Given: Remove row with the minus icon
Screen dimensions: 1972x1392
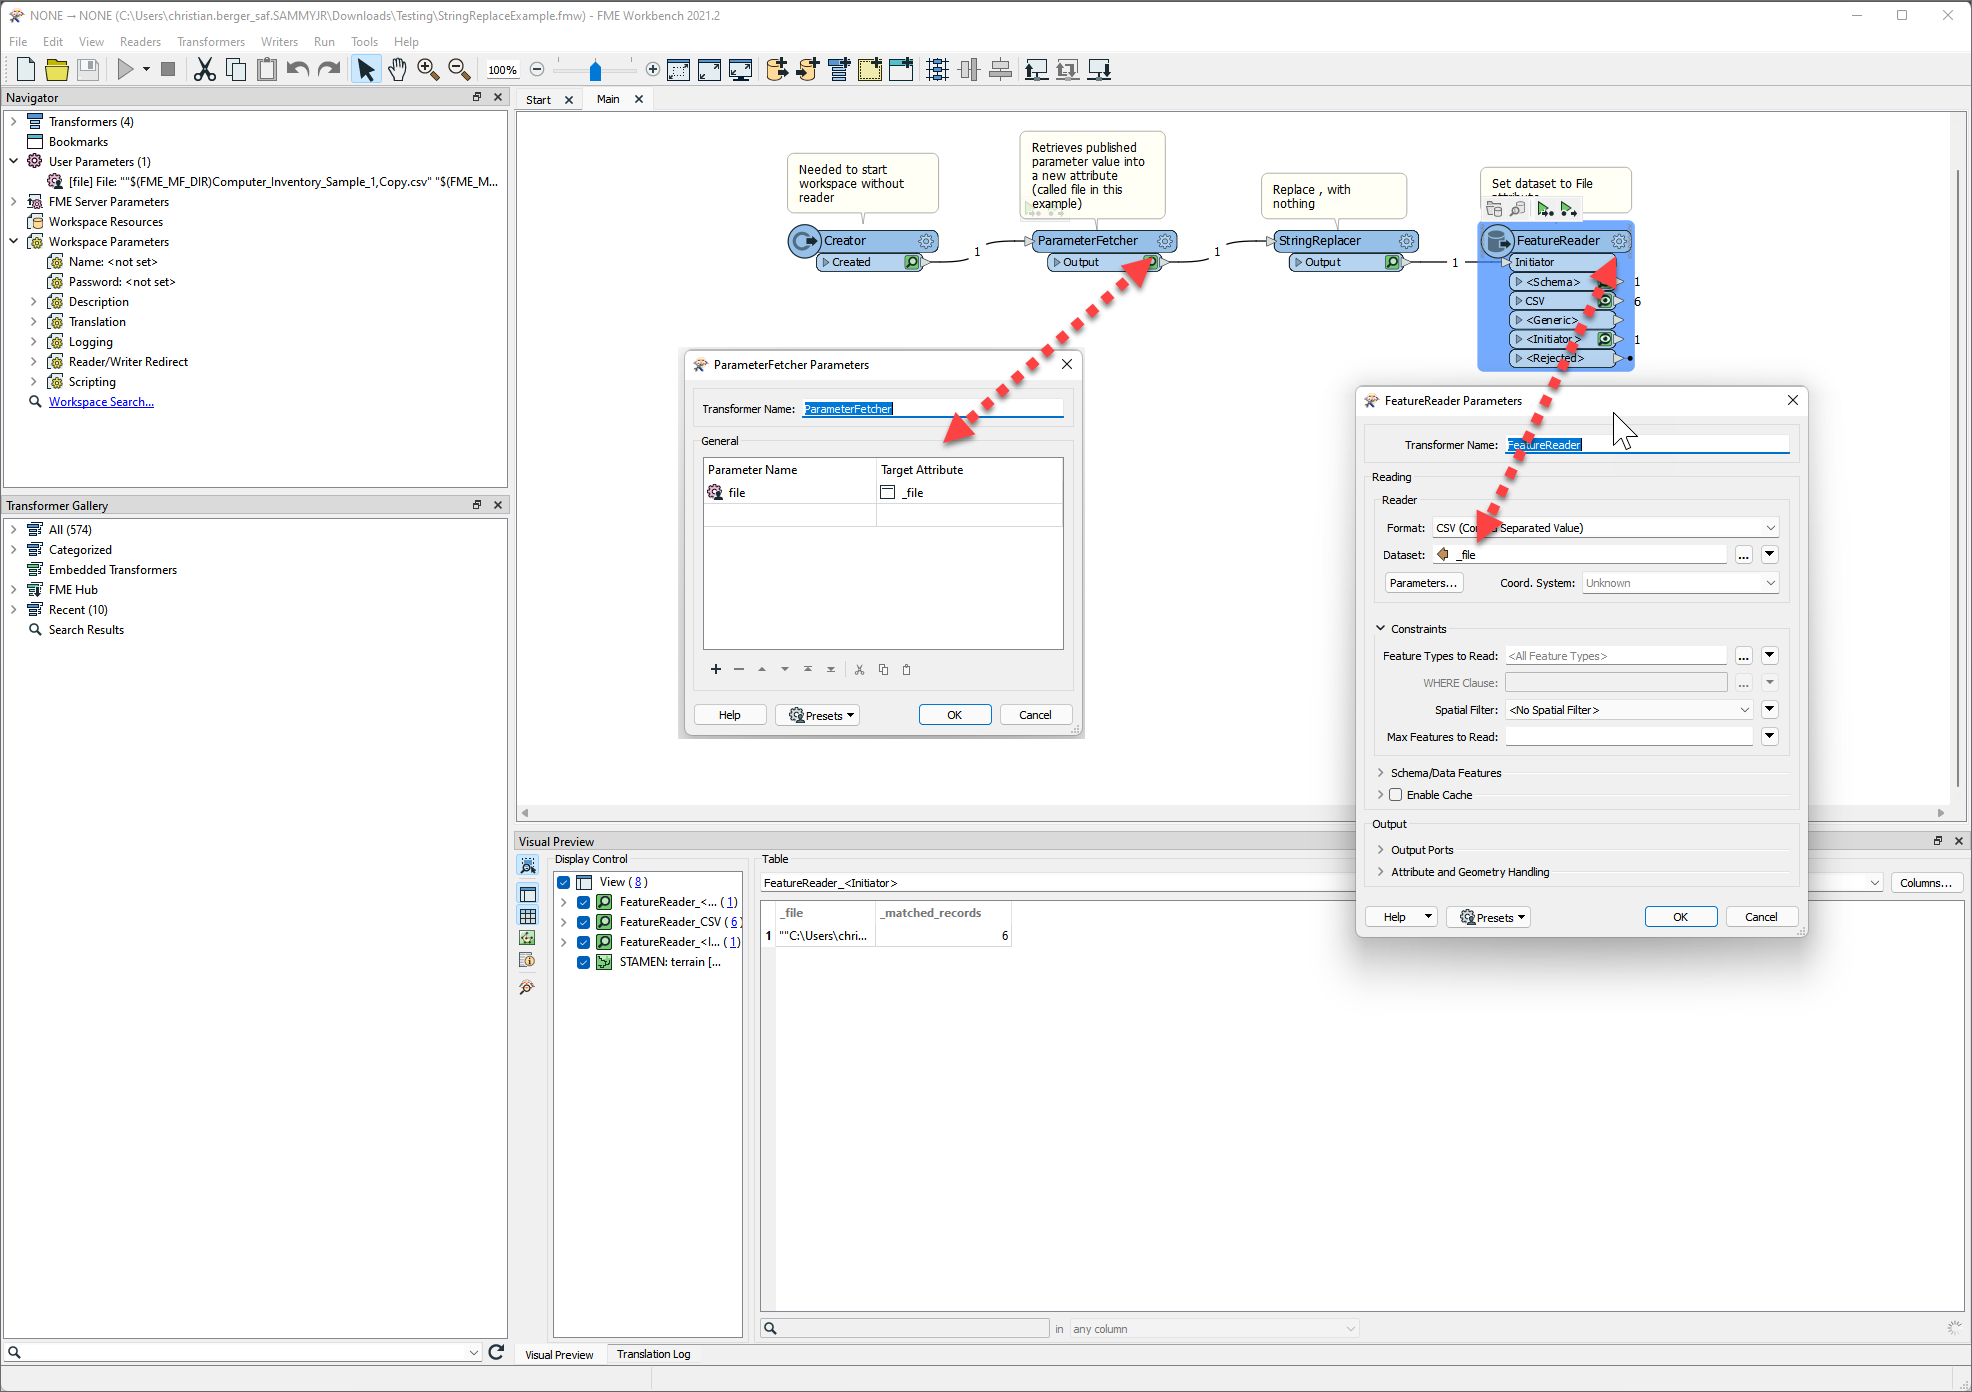Looking at the screenshot, I should (739, 669).
